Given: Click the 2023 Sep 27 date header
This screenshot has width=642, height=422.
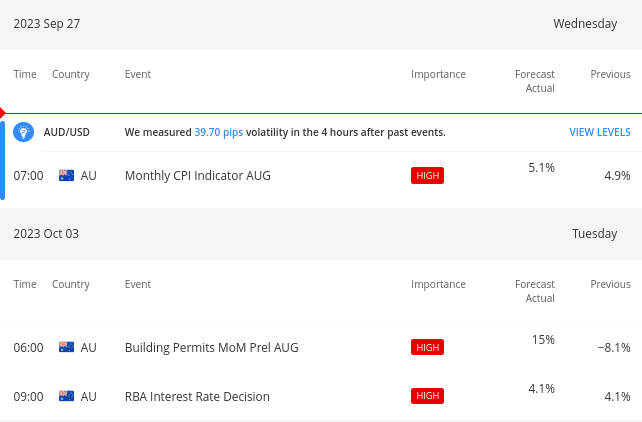Looking at the screenshot, I should pyautogui.click(x=47, y=24).
